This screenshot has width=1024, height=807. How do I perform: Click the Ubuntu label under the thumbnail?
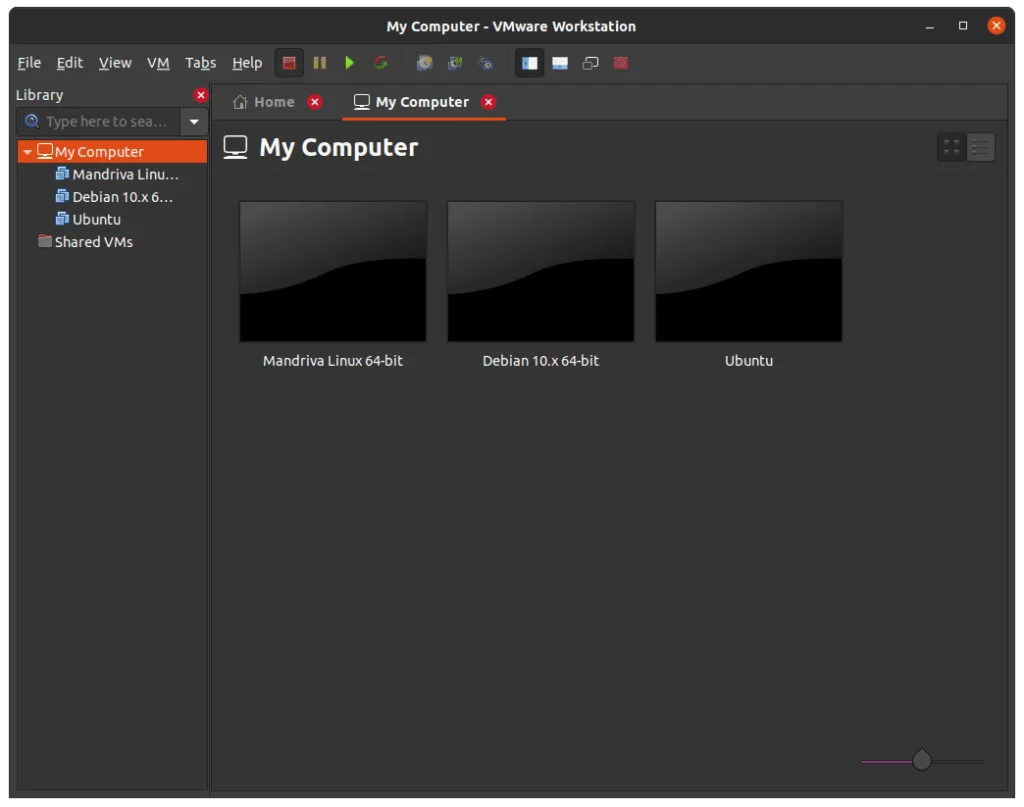point(748,360)
